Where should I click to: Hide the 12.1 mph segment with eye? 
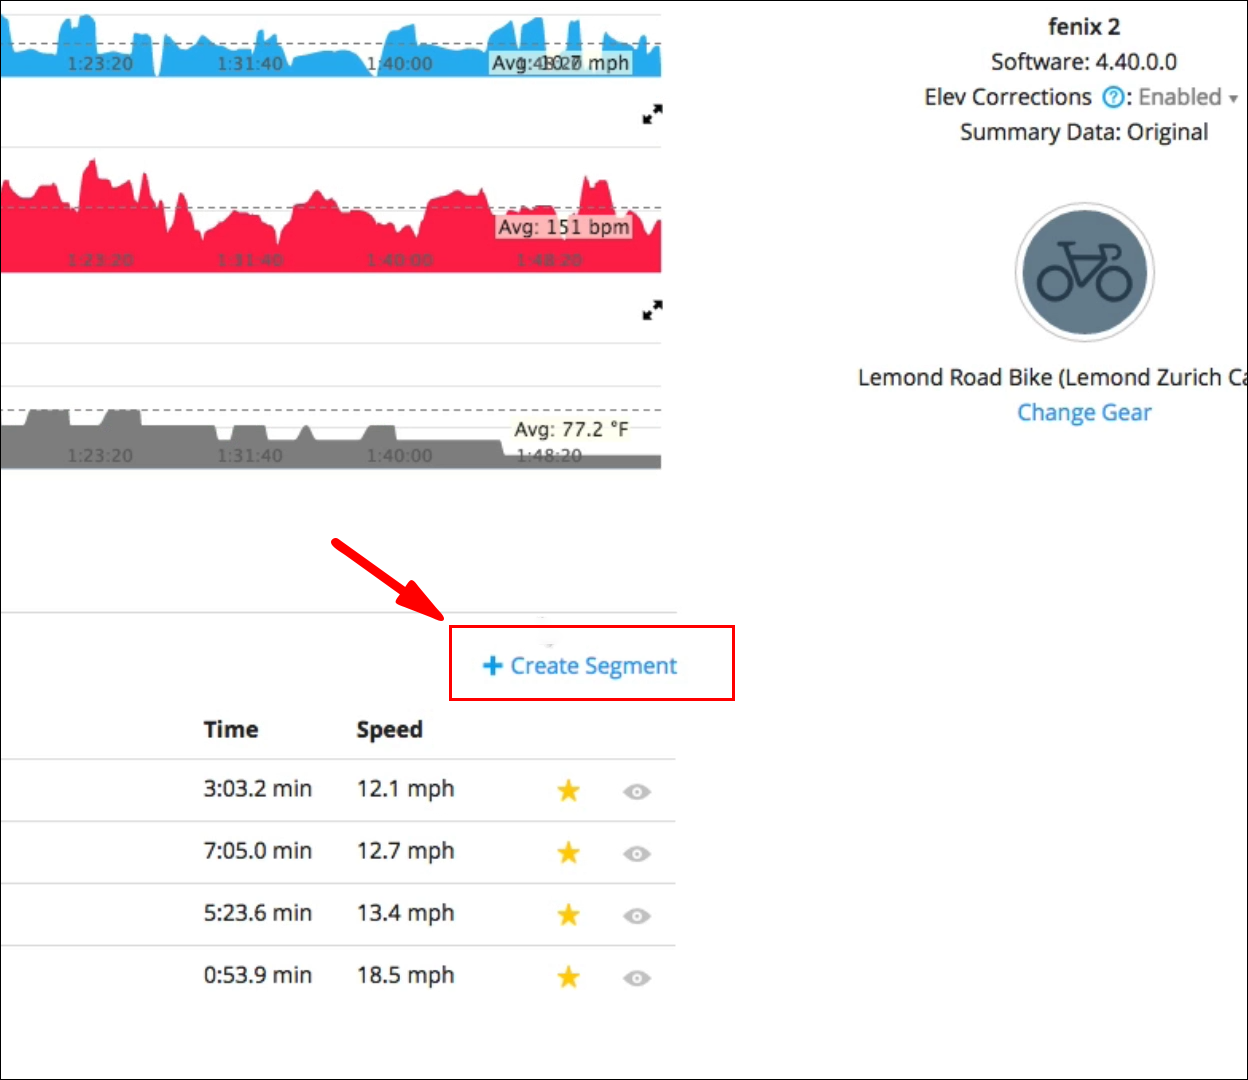tap(637, 792)
